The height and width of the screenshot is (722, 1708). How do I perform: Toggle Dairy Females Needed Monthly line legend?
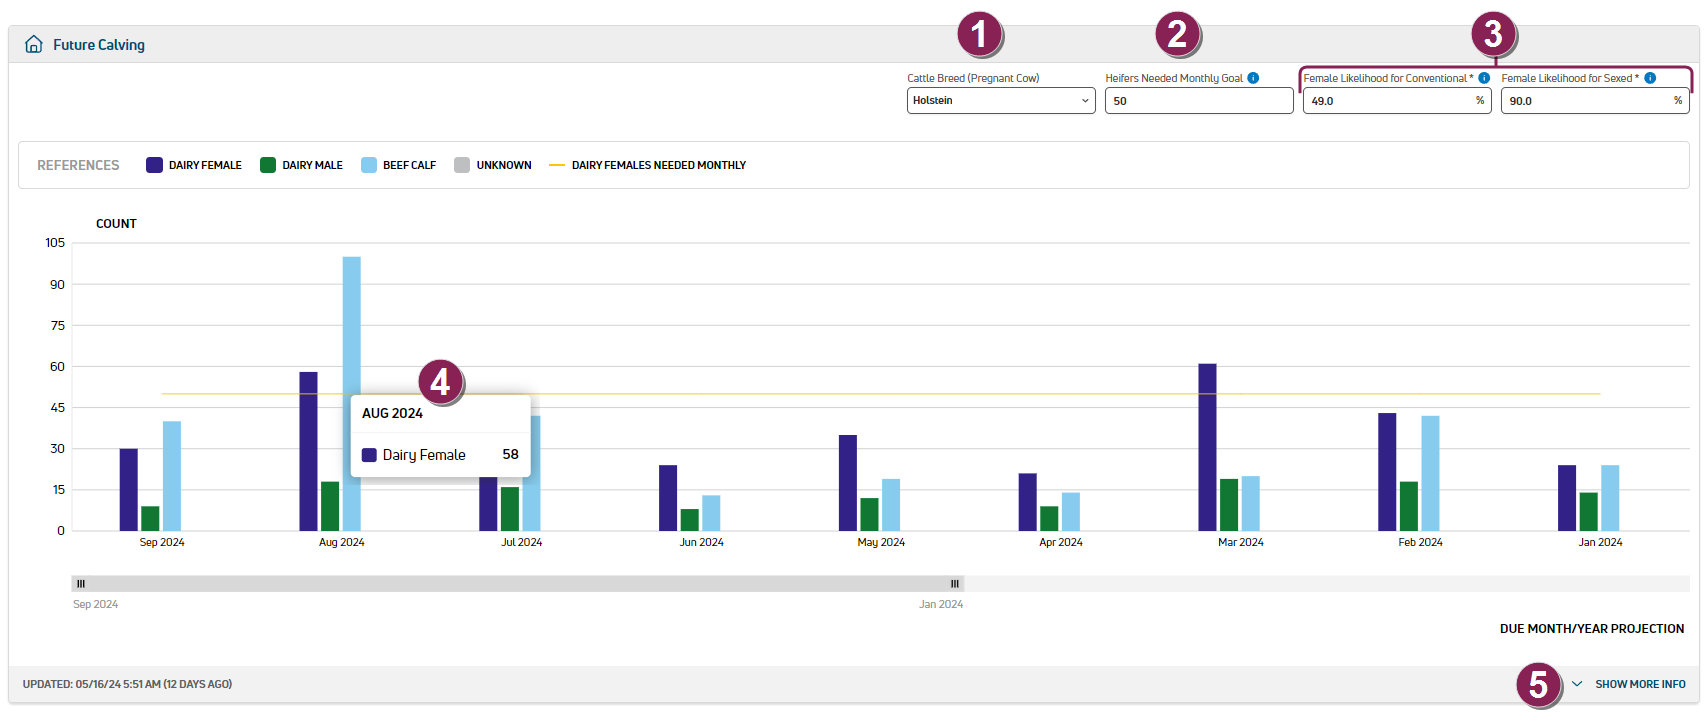[647, 165]
